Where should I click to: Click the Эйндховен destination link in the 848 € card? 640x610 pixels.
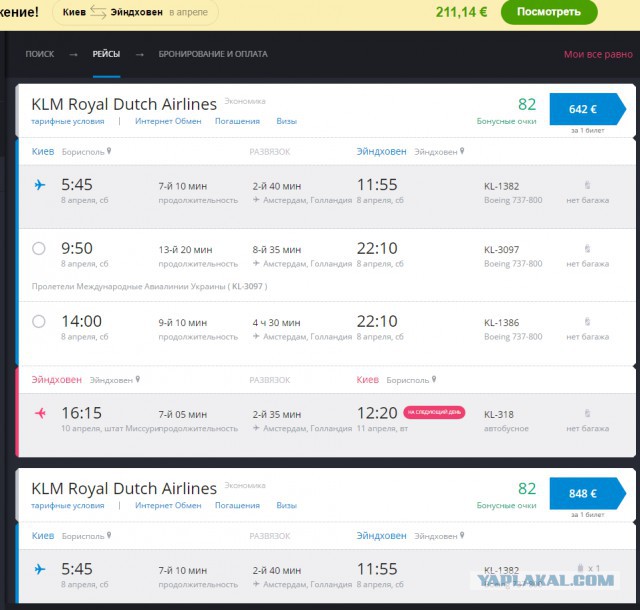pos(381,536)
